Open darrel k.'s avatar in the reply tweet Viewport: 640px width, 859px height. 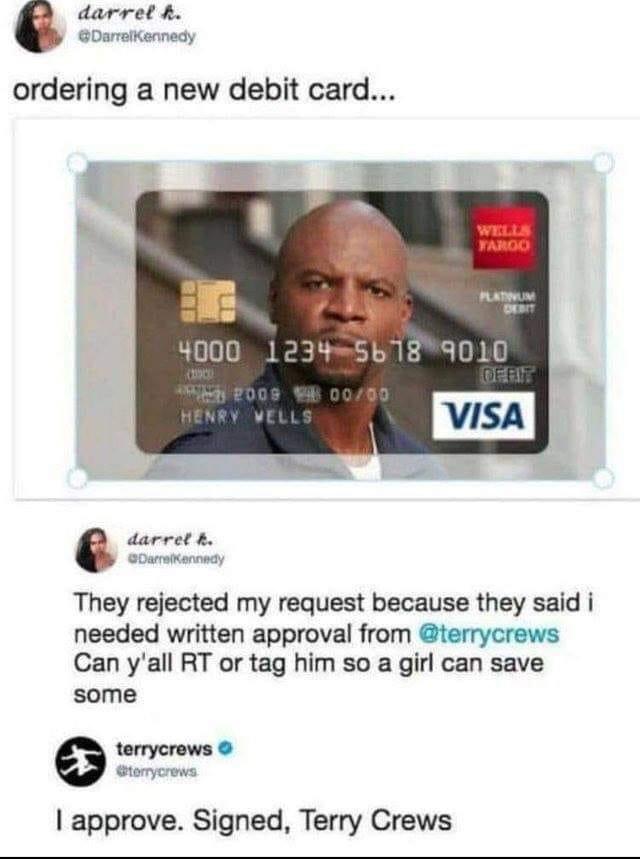click(96, 549)
